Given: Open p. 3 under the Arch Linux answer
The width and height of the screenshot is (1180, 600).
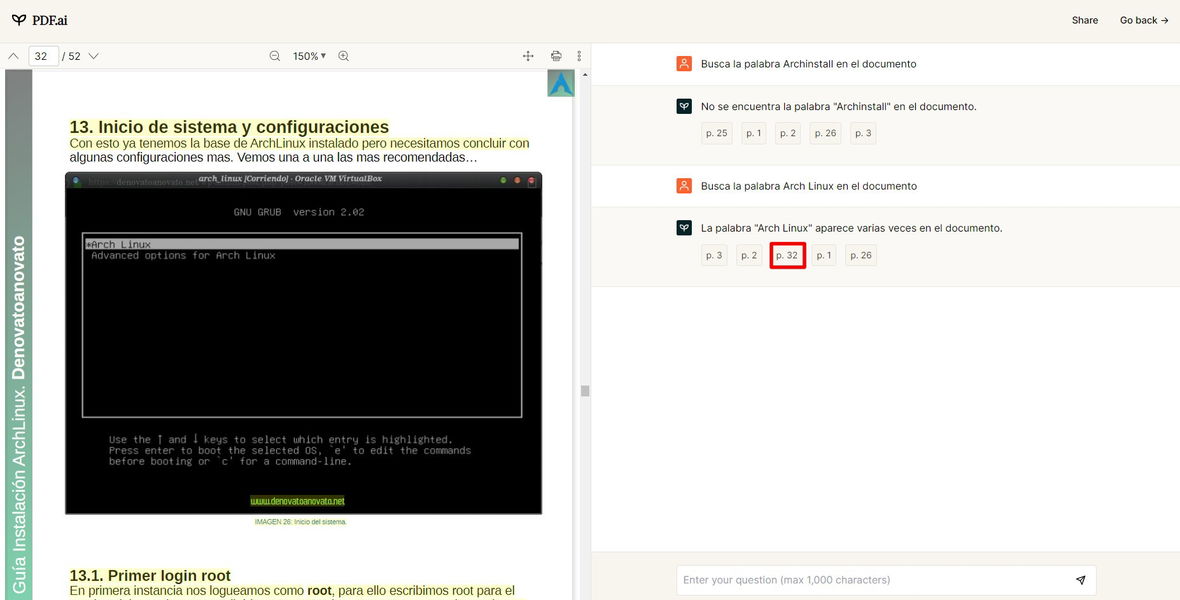Looking at the screenshot, I should coord(714,255).
